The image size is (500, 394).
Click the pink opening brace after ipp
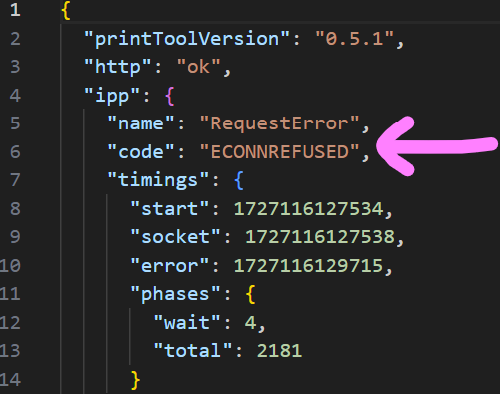pyautogui.click(x=170, y=97)
